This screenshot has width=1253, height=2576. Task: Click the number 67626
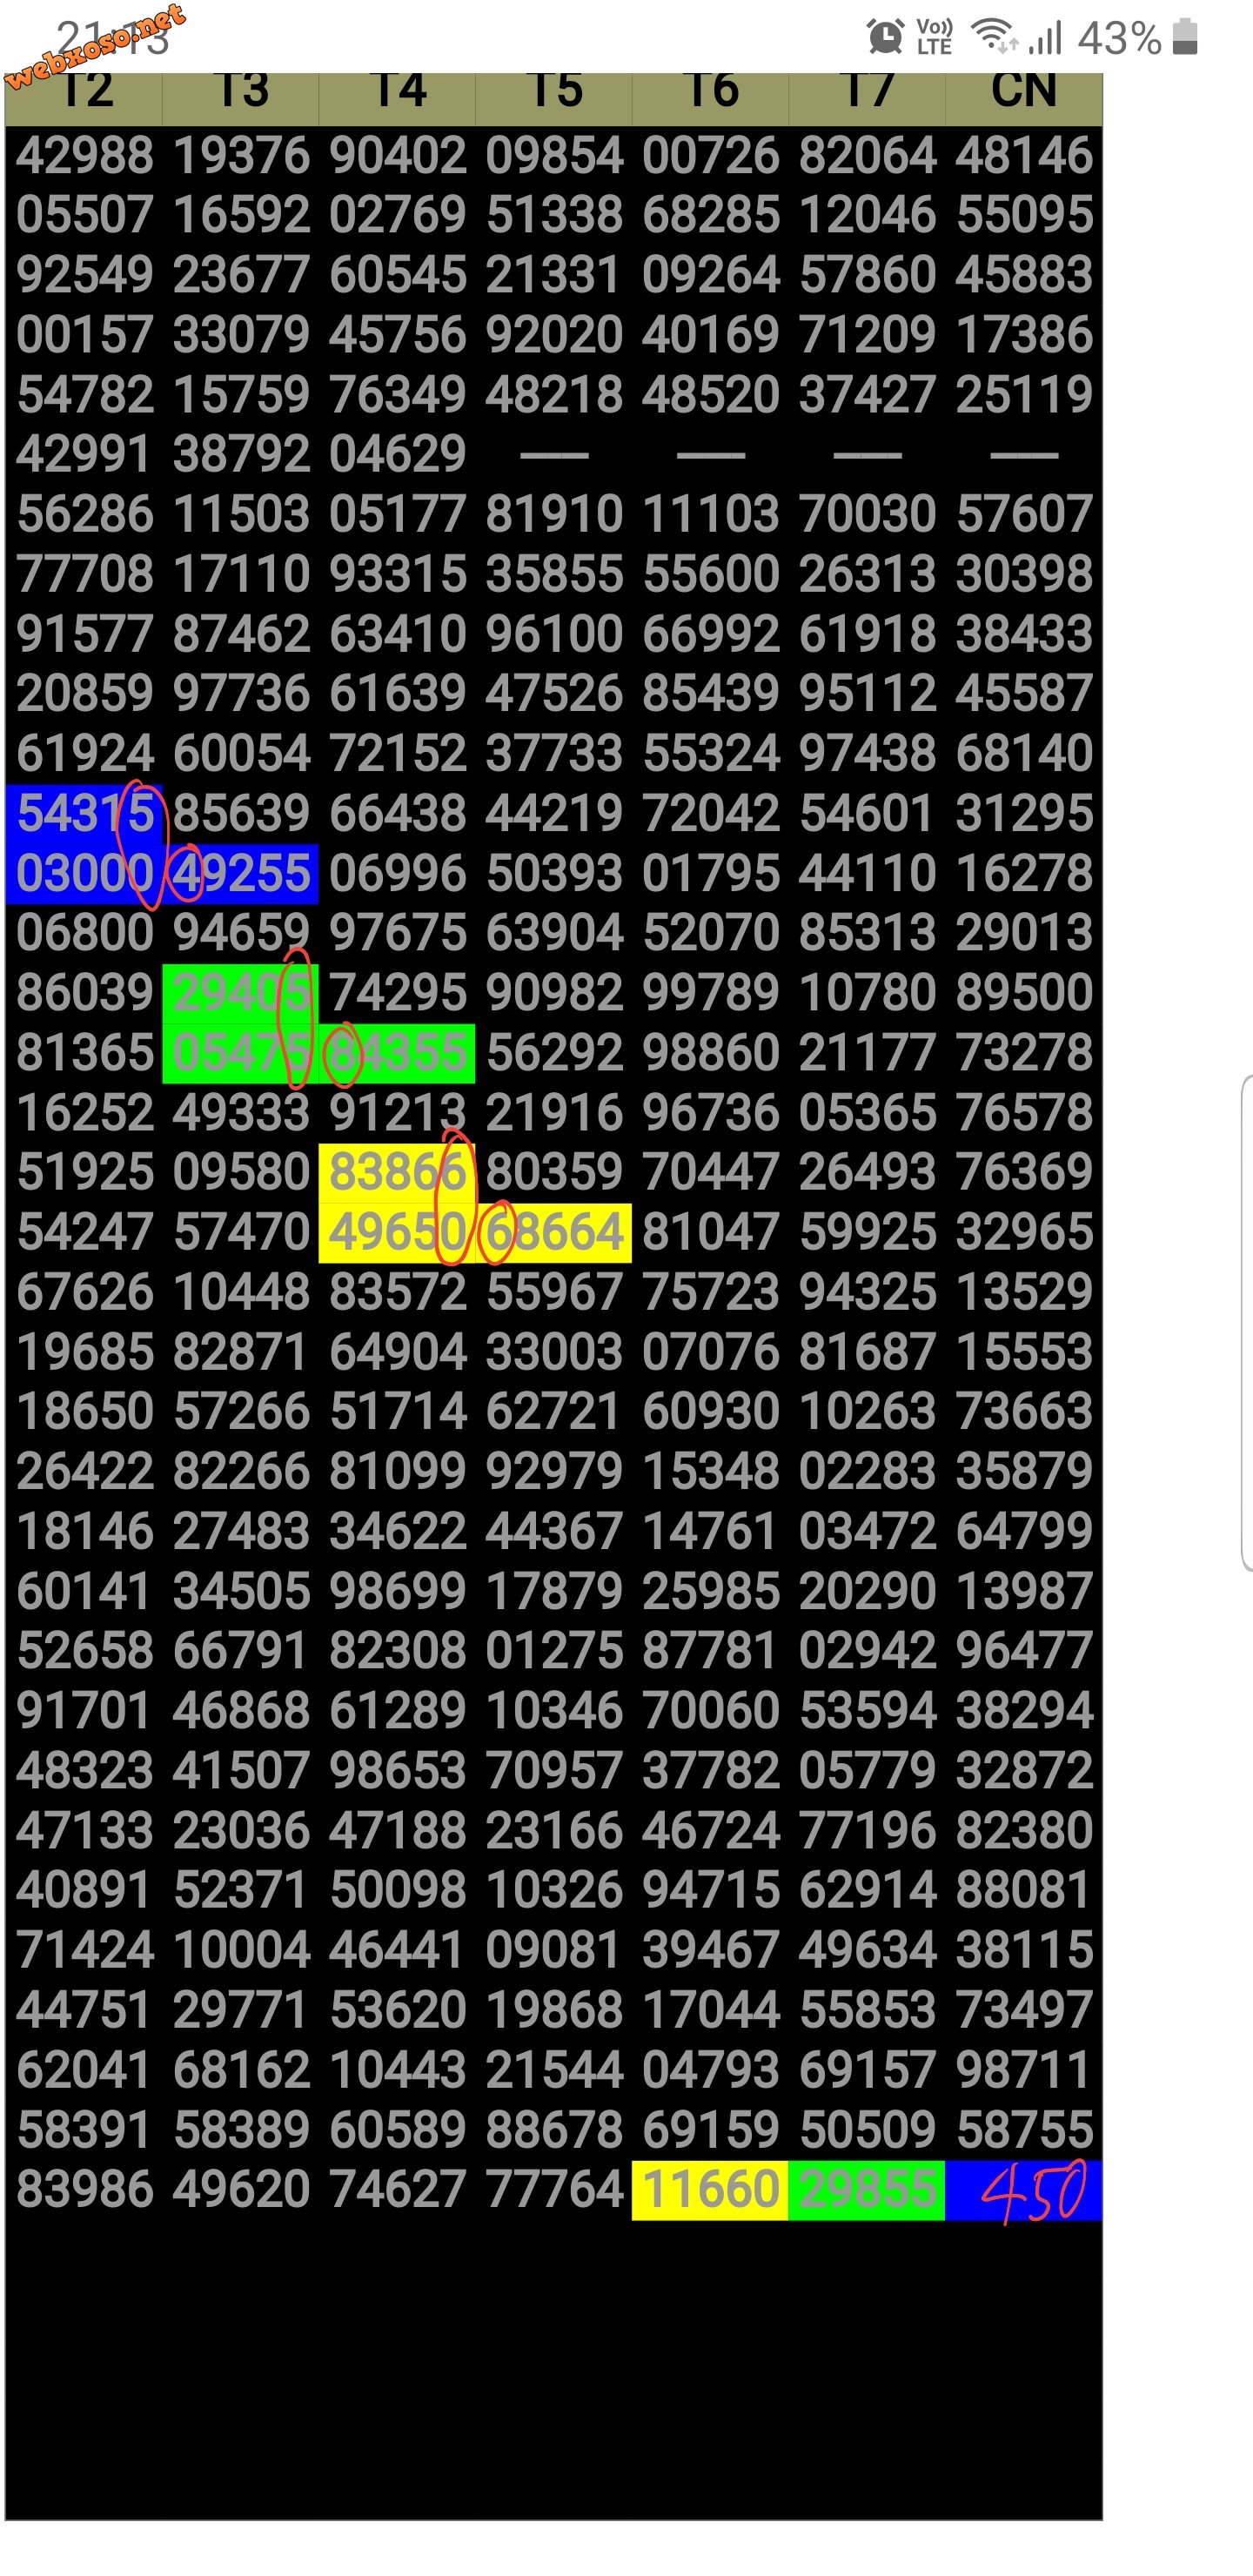[x=84, y=1292]
